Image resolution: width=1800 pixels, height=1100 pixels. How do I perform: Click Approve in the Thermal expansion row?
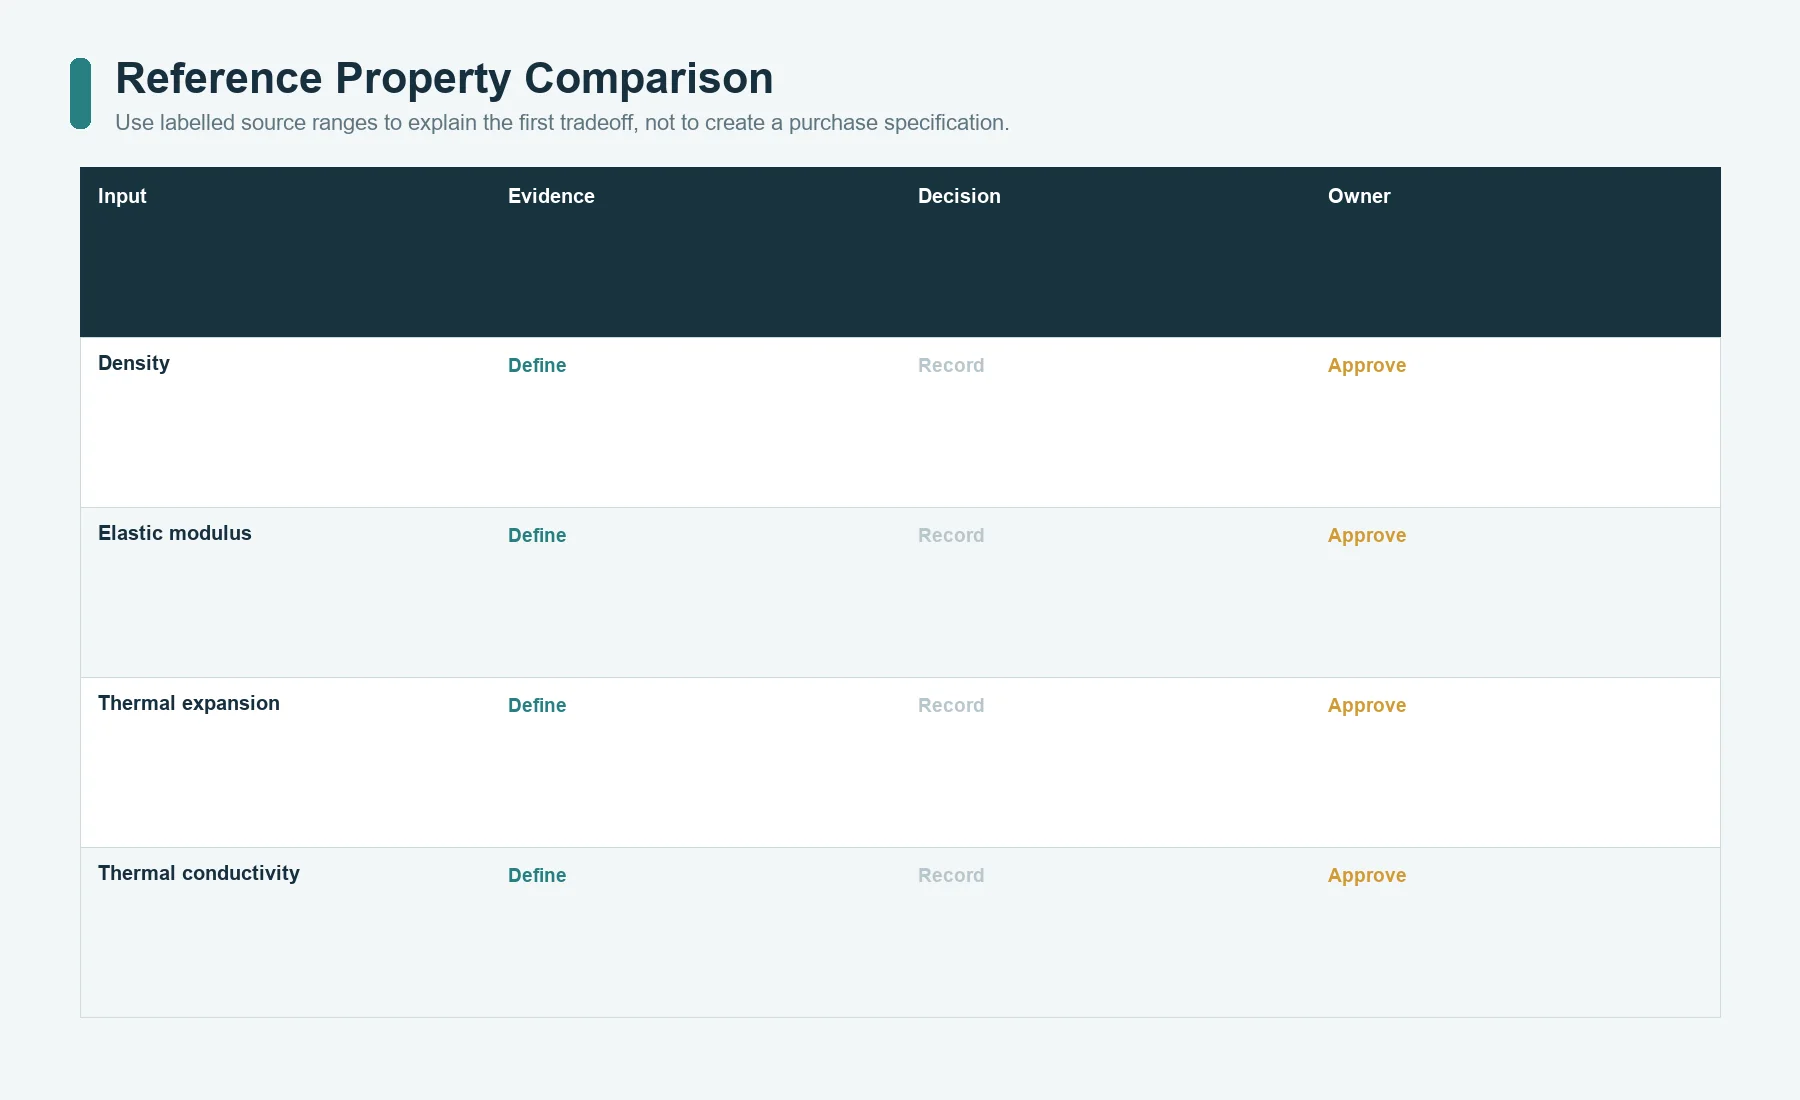coord(1367,705)
